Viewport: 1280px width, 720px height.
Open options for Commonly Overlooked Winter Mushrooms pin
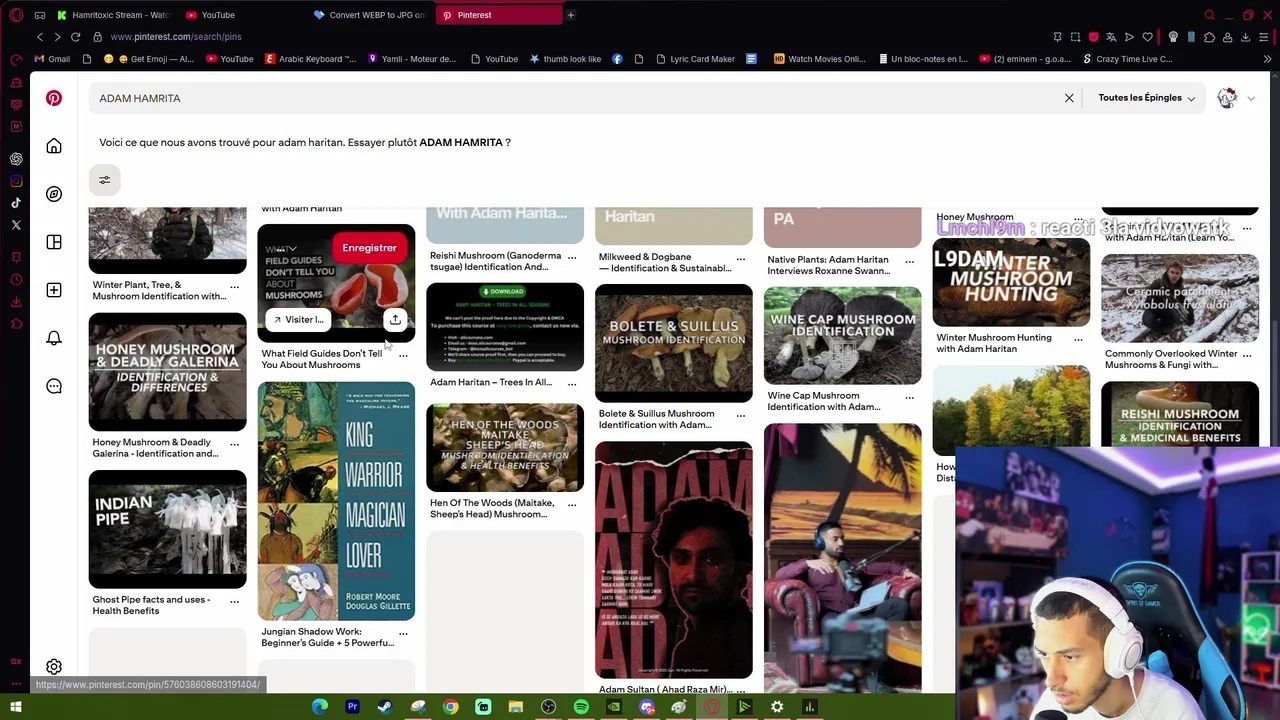(1247, 355)
